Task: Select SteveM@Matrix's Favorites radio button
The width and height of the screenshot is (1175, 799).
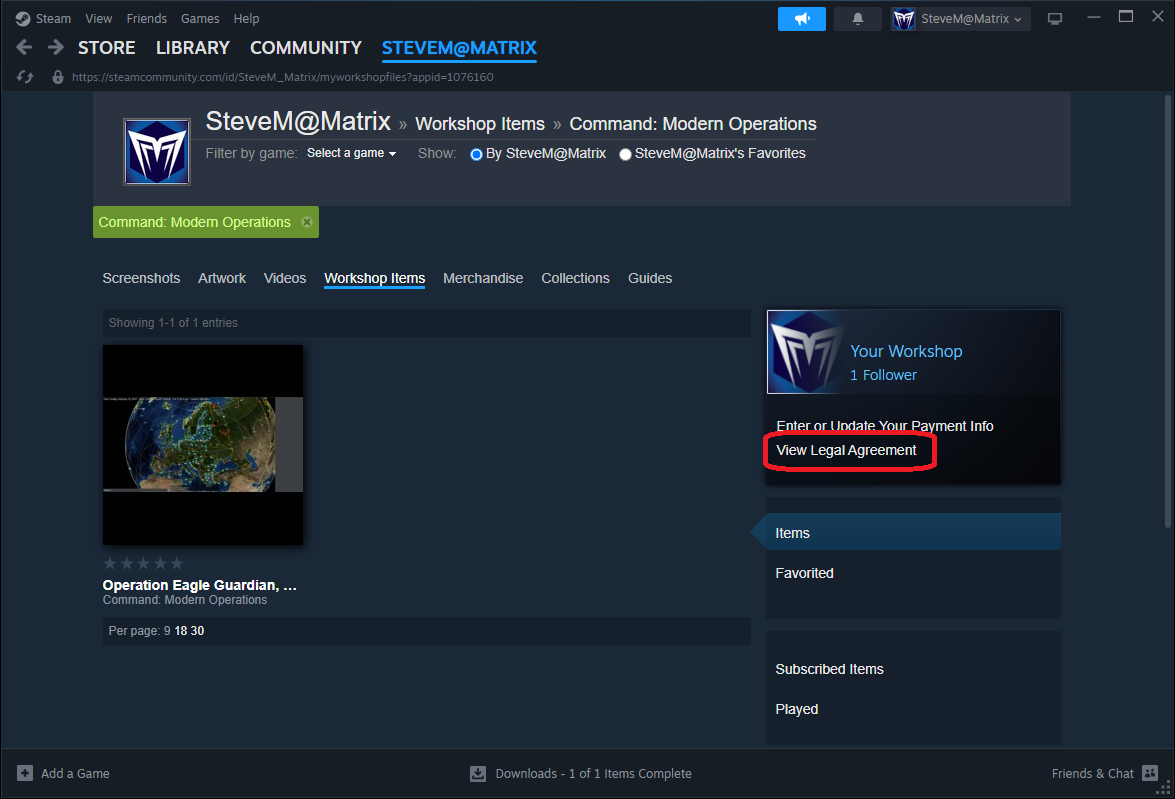Action: pyautogui.click(x=625, y=154)
